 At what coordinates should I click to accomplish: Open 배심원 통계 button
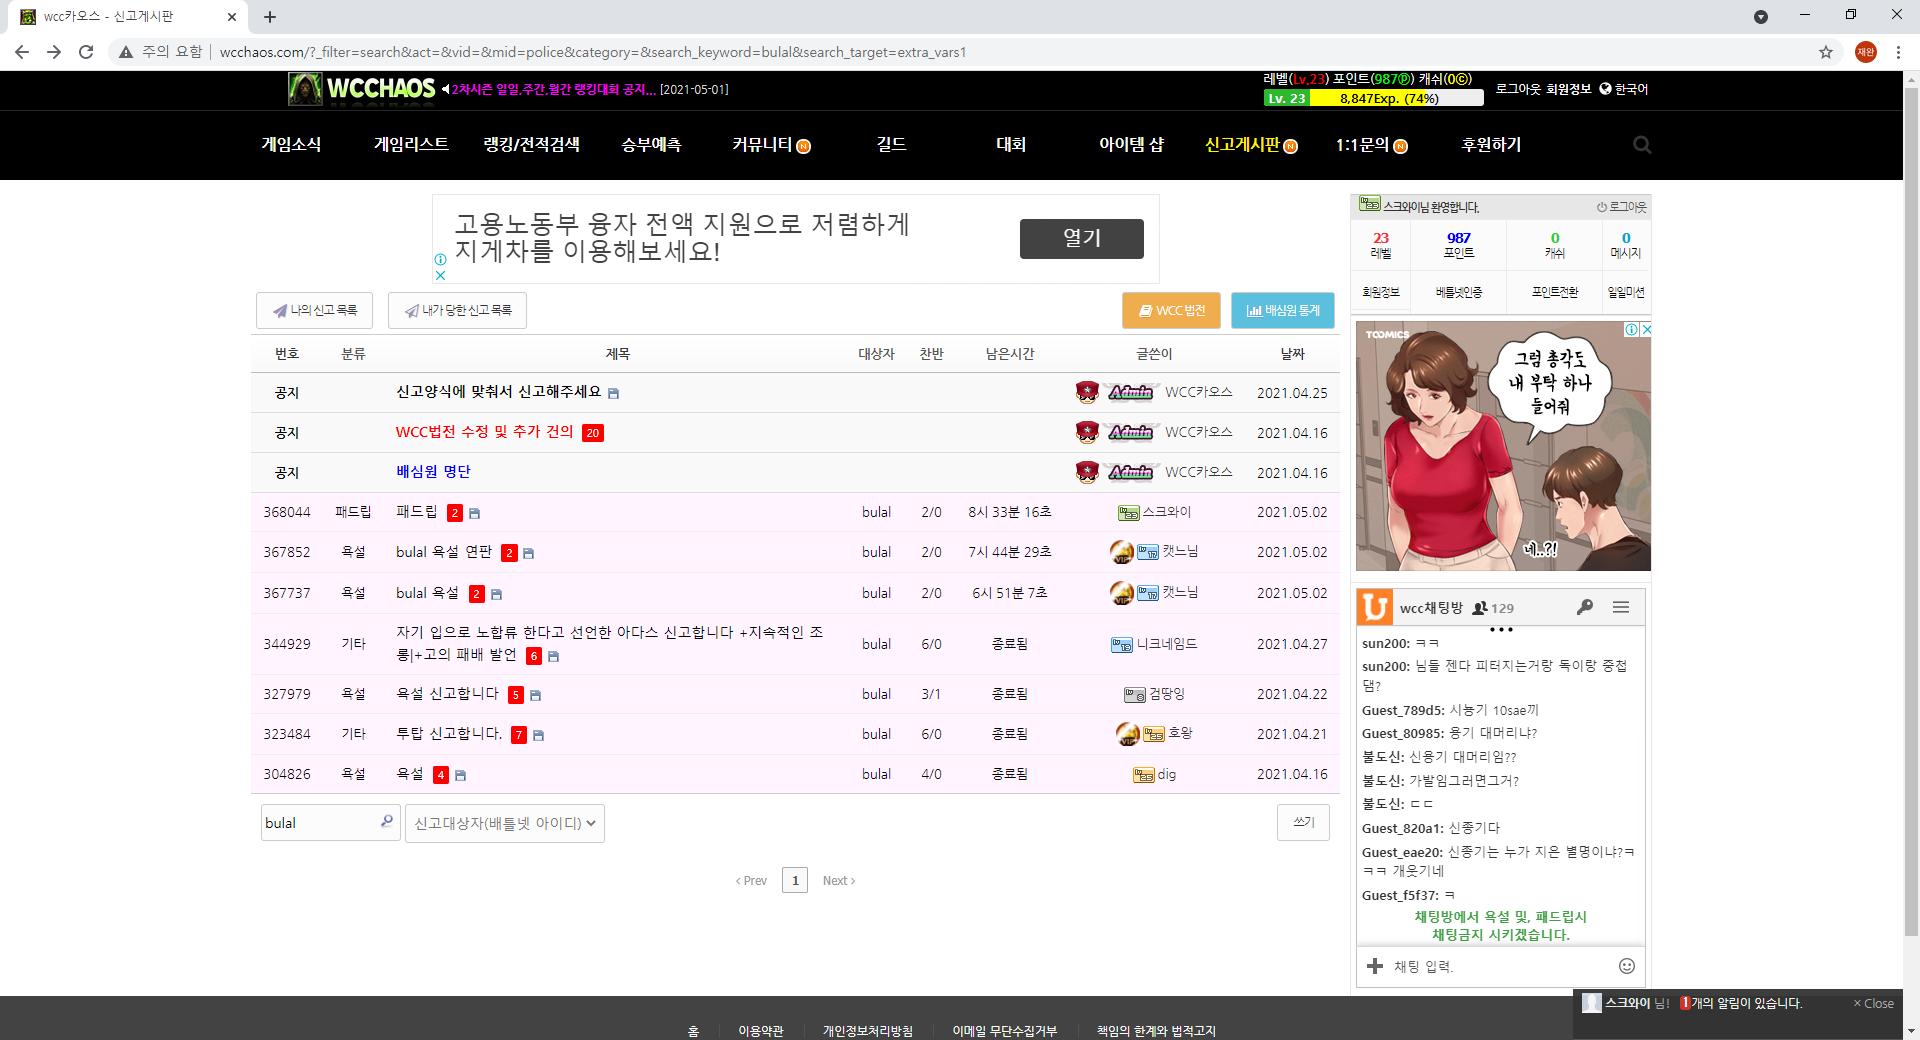click(1283, 310)
